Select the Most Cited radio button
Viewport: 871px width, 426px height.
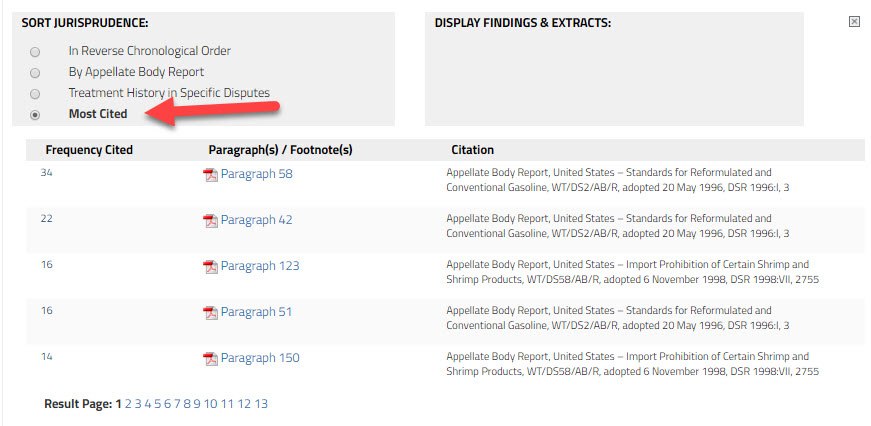35,115
